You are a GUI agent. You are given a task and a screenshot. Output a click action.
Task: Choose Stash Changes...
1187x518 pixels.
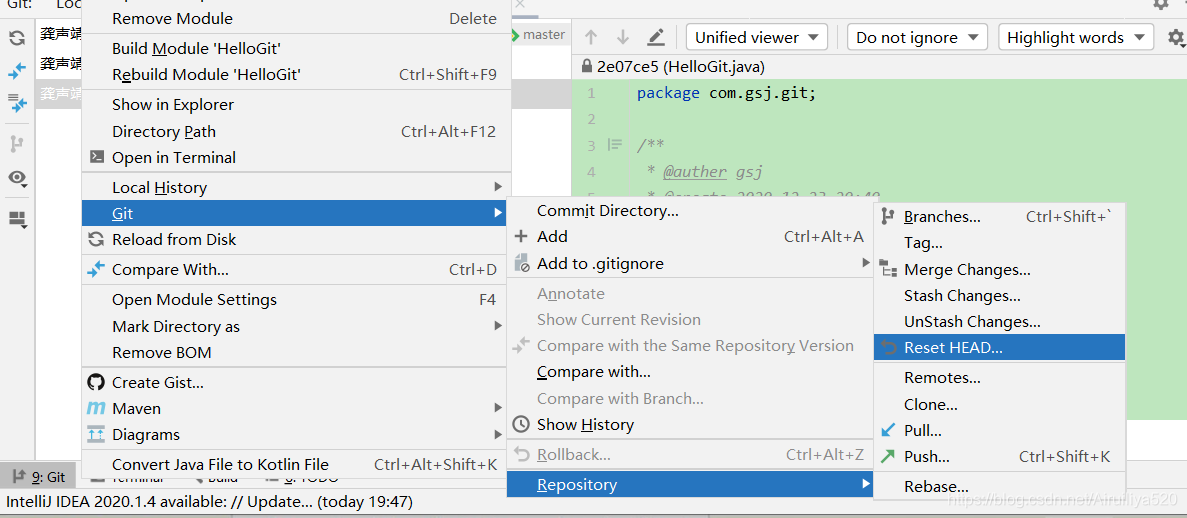(999, 295)
